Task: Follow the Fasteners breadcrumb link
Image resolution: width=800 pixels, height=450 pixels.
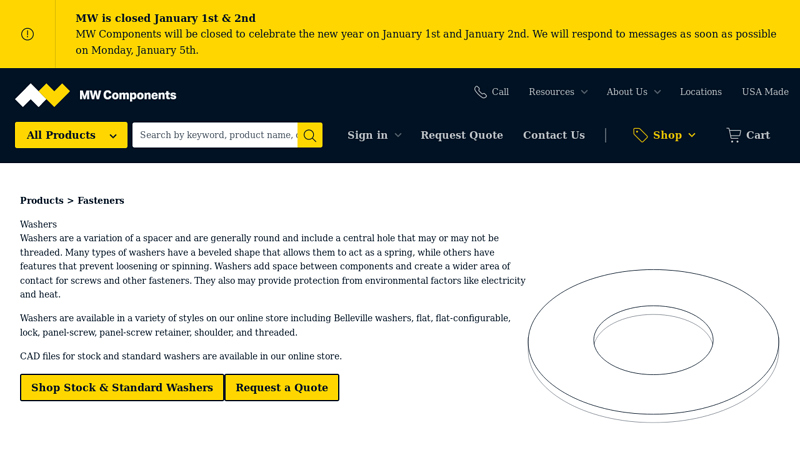Action: tap(101, 201)
